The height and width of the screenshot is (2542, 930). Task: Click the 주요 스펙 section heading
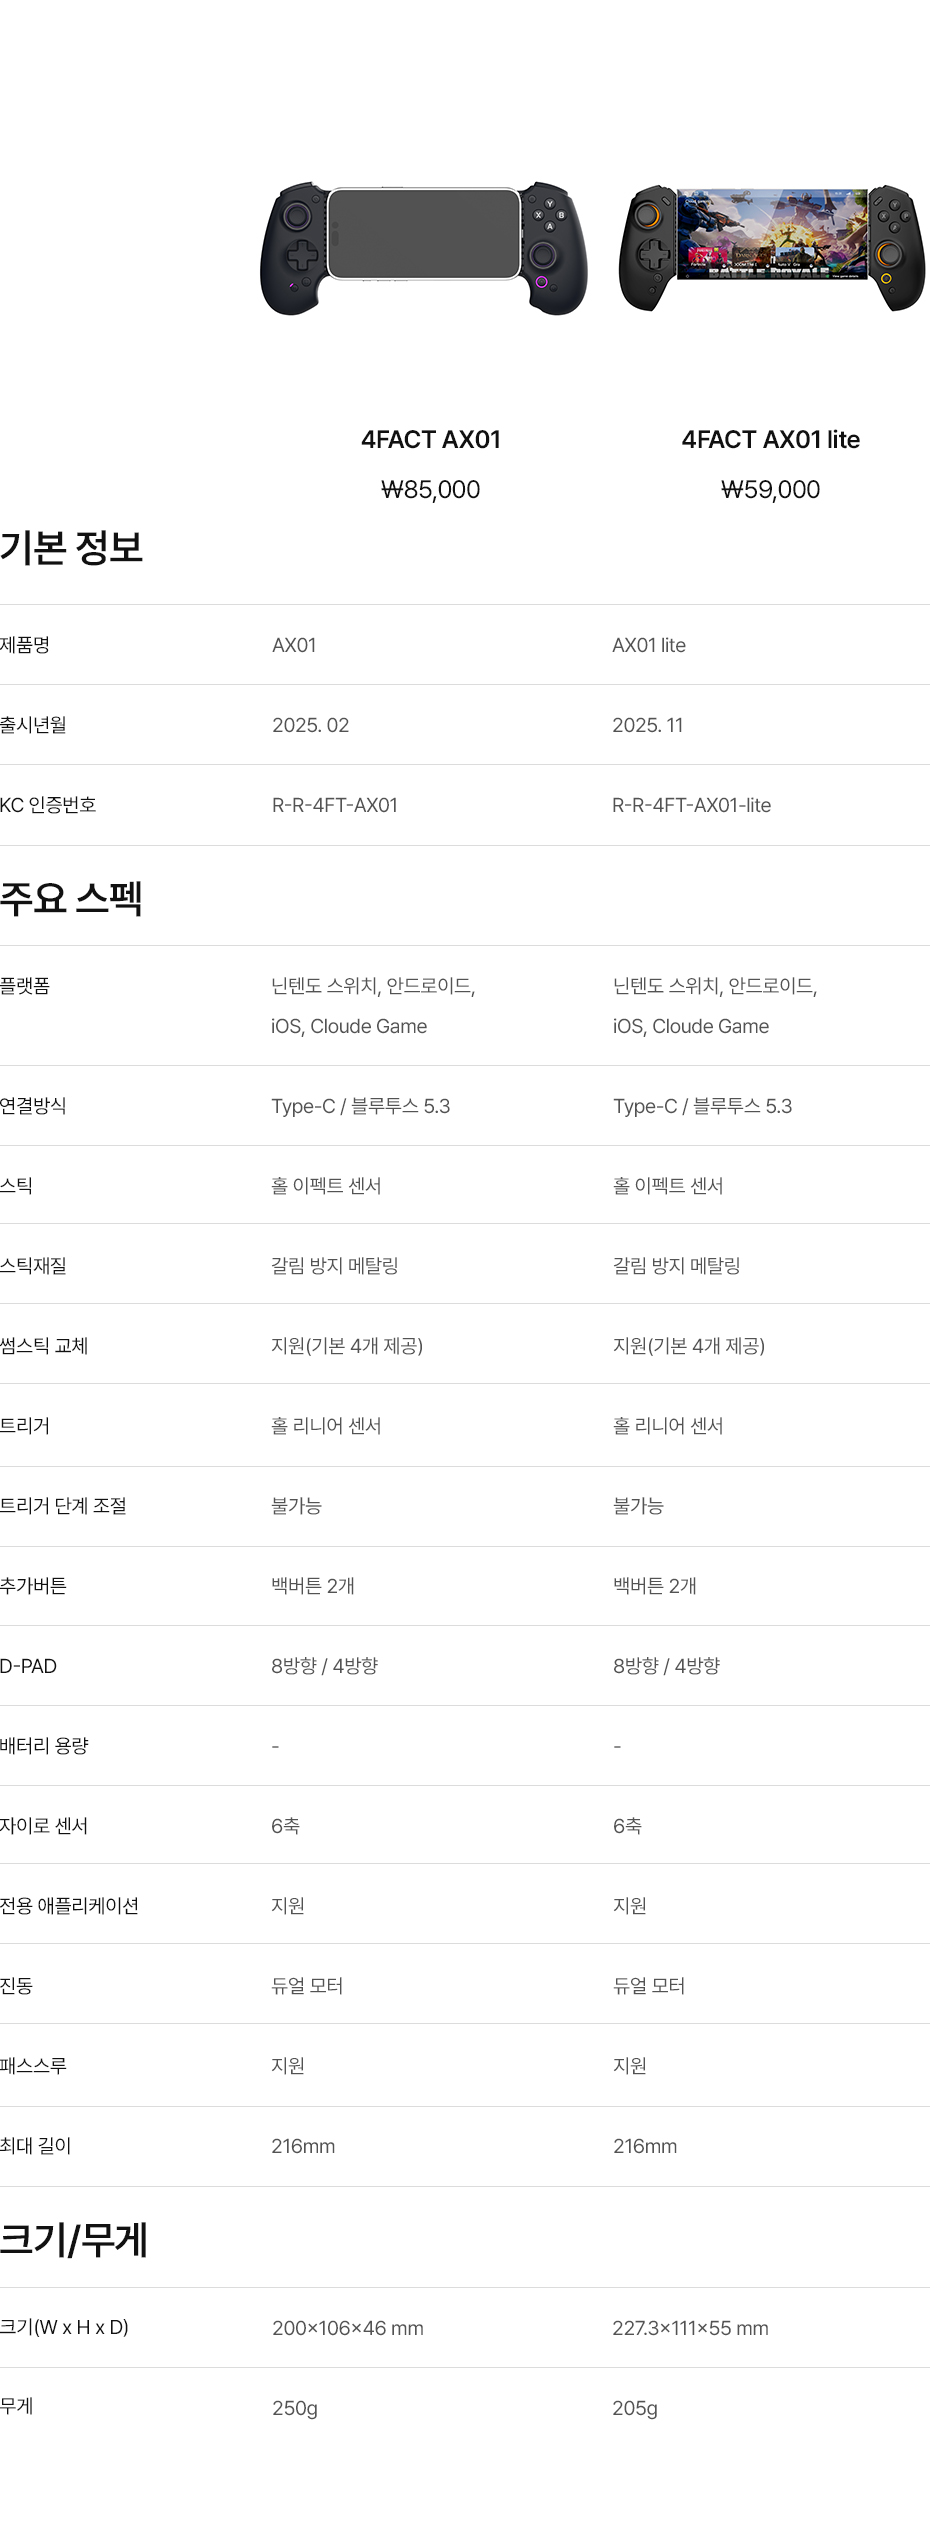[72, 898]
